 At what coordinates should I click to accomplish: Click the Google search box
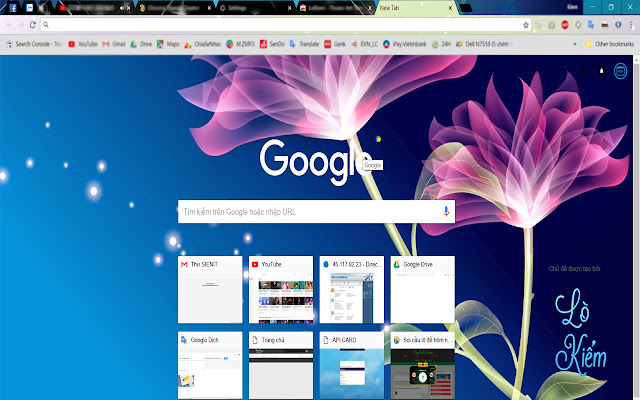(316, 211)
